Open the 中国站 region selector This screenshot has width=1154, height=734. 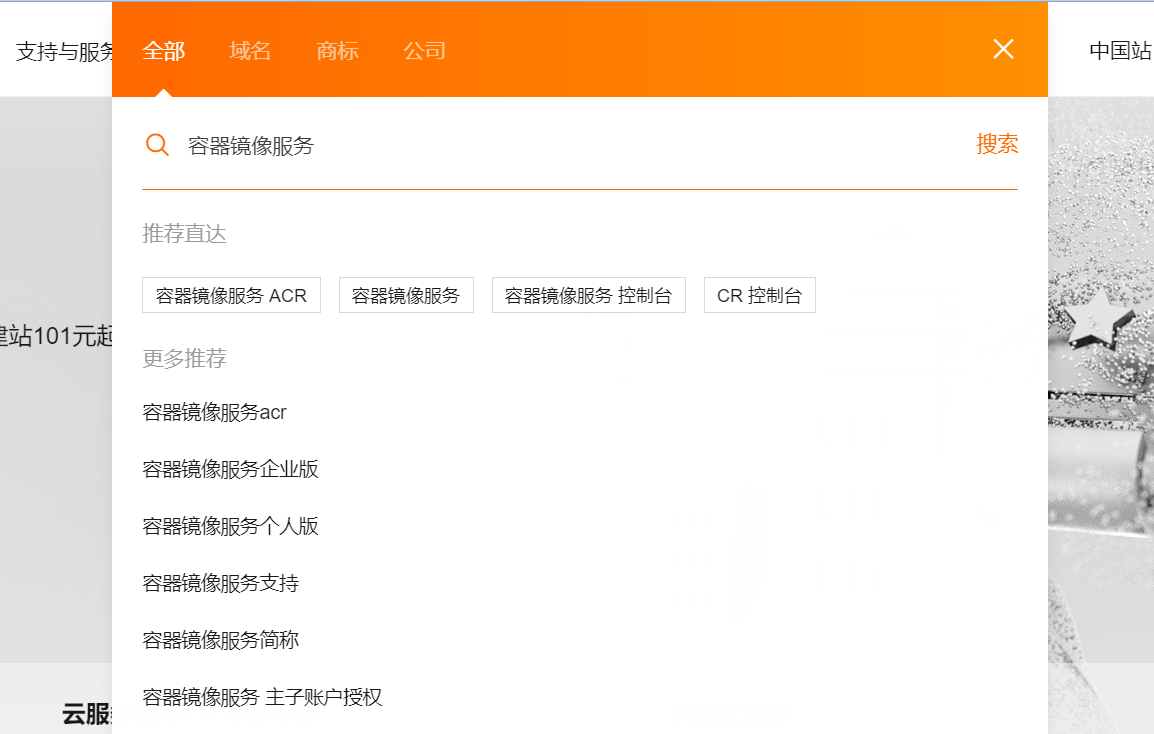1121,51
